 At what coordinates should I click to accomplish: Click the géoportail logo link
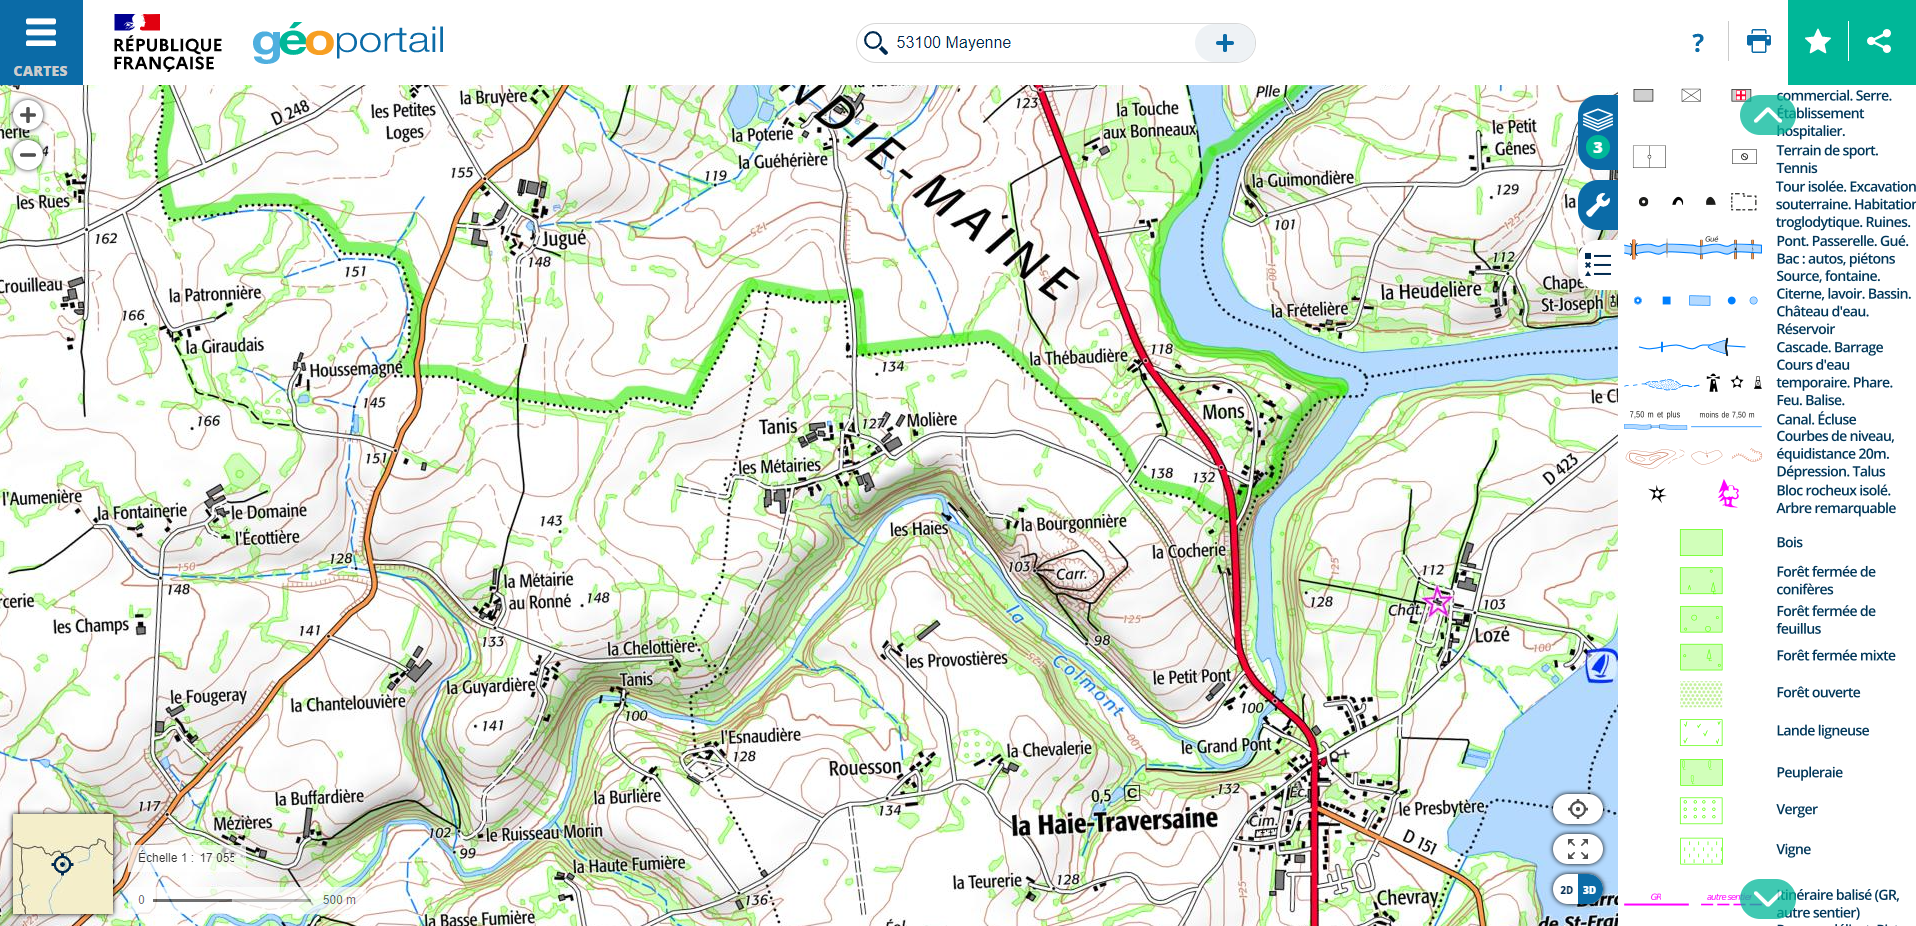(348, 42)
